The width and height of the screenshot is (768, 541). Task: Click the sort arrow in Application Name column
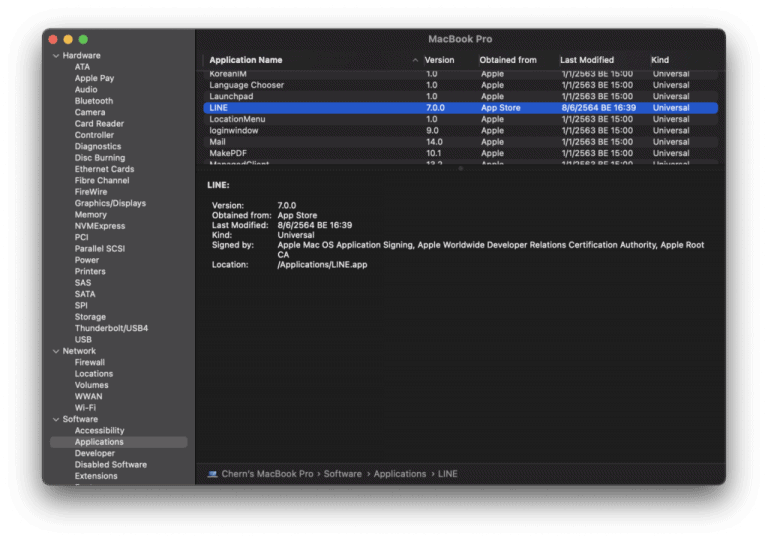pyautogui.click(x=415, y=60)
